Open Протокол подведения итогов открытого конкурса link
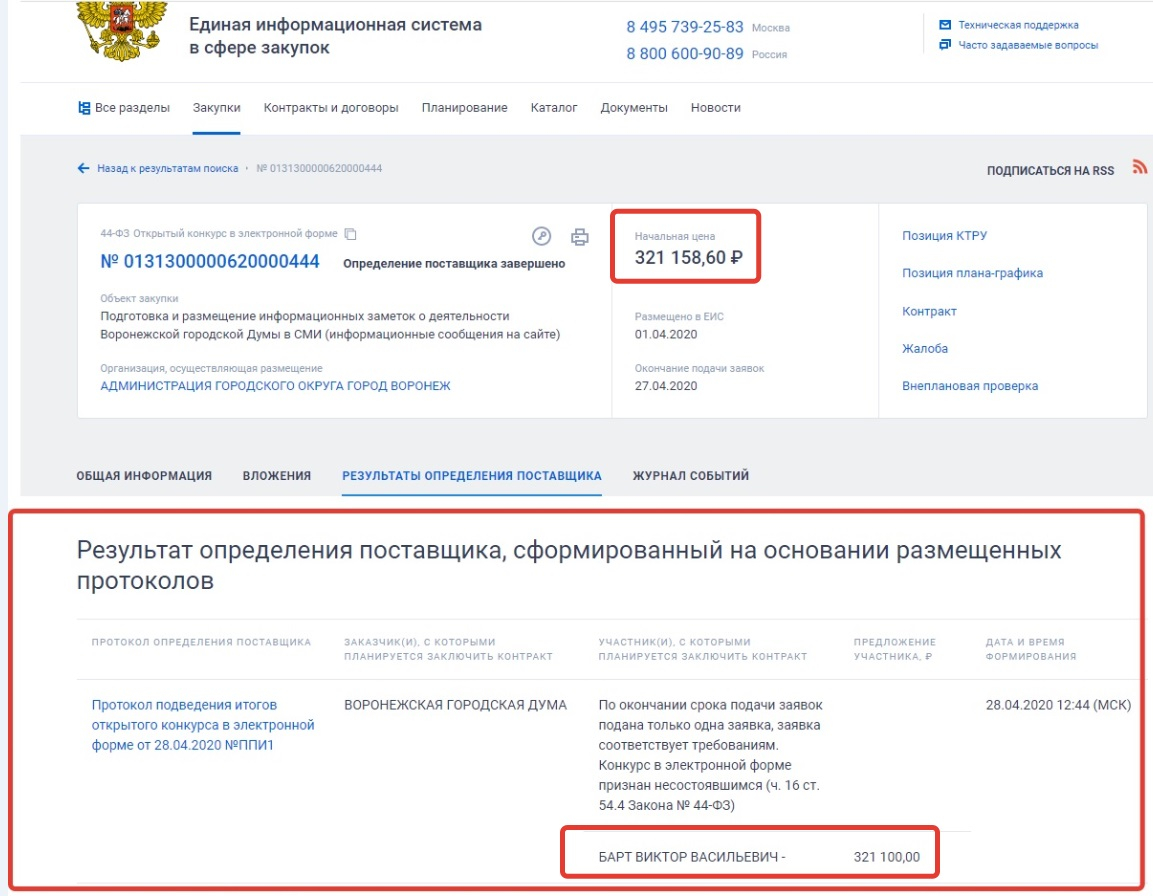1153x896 pixels. coord(203,725)
